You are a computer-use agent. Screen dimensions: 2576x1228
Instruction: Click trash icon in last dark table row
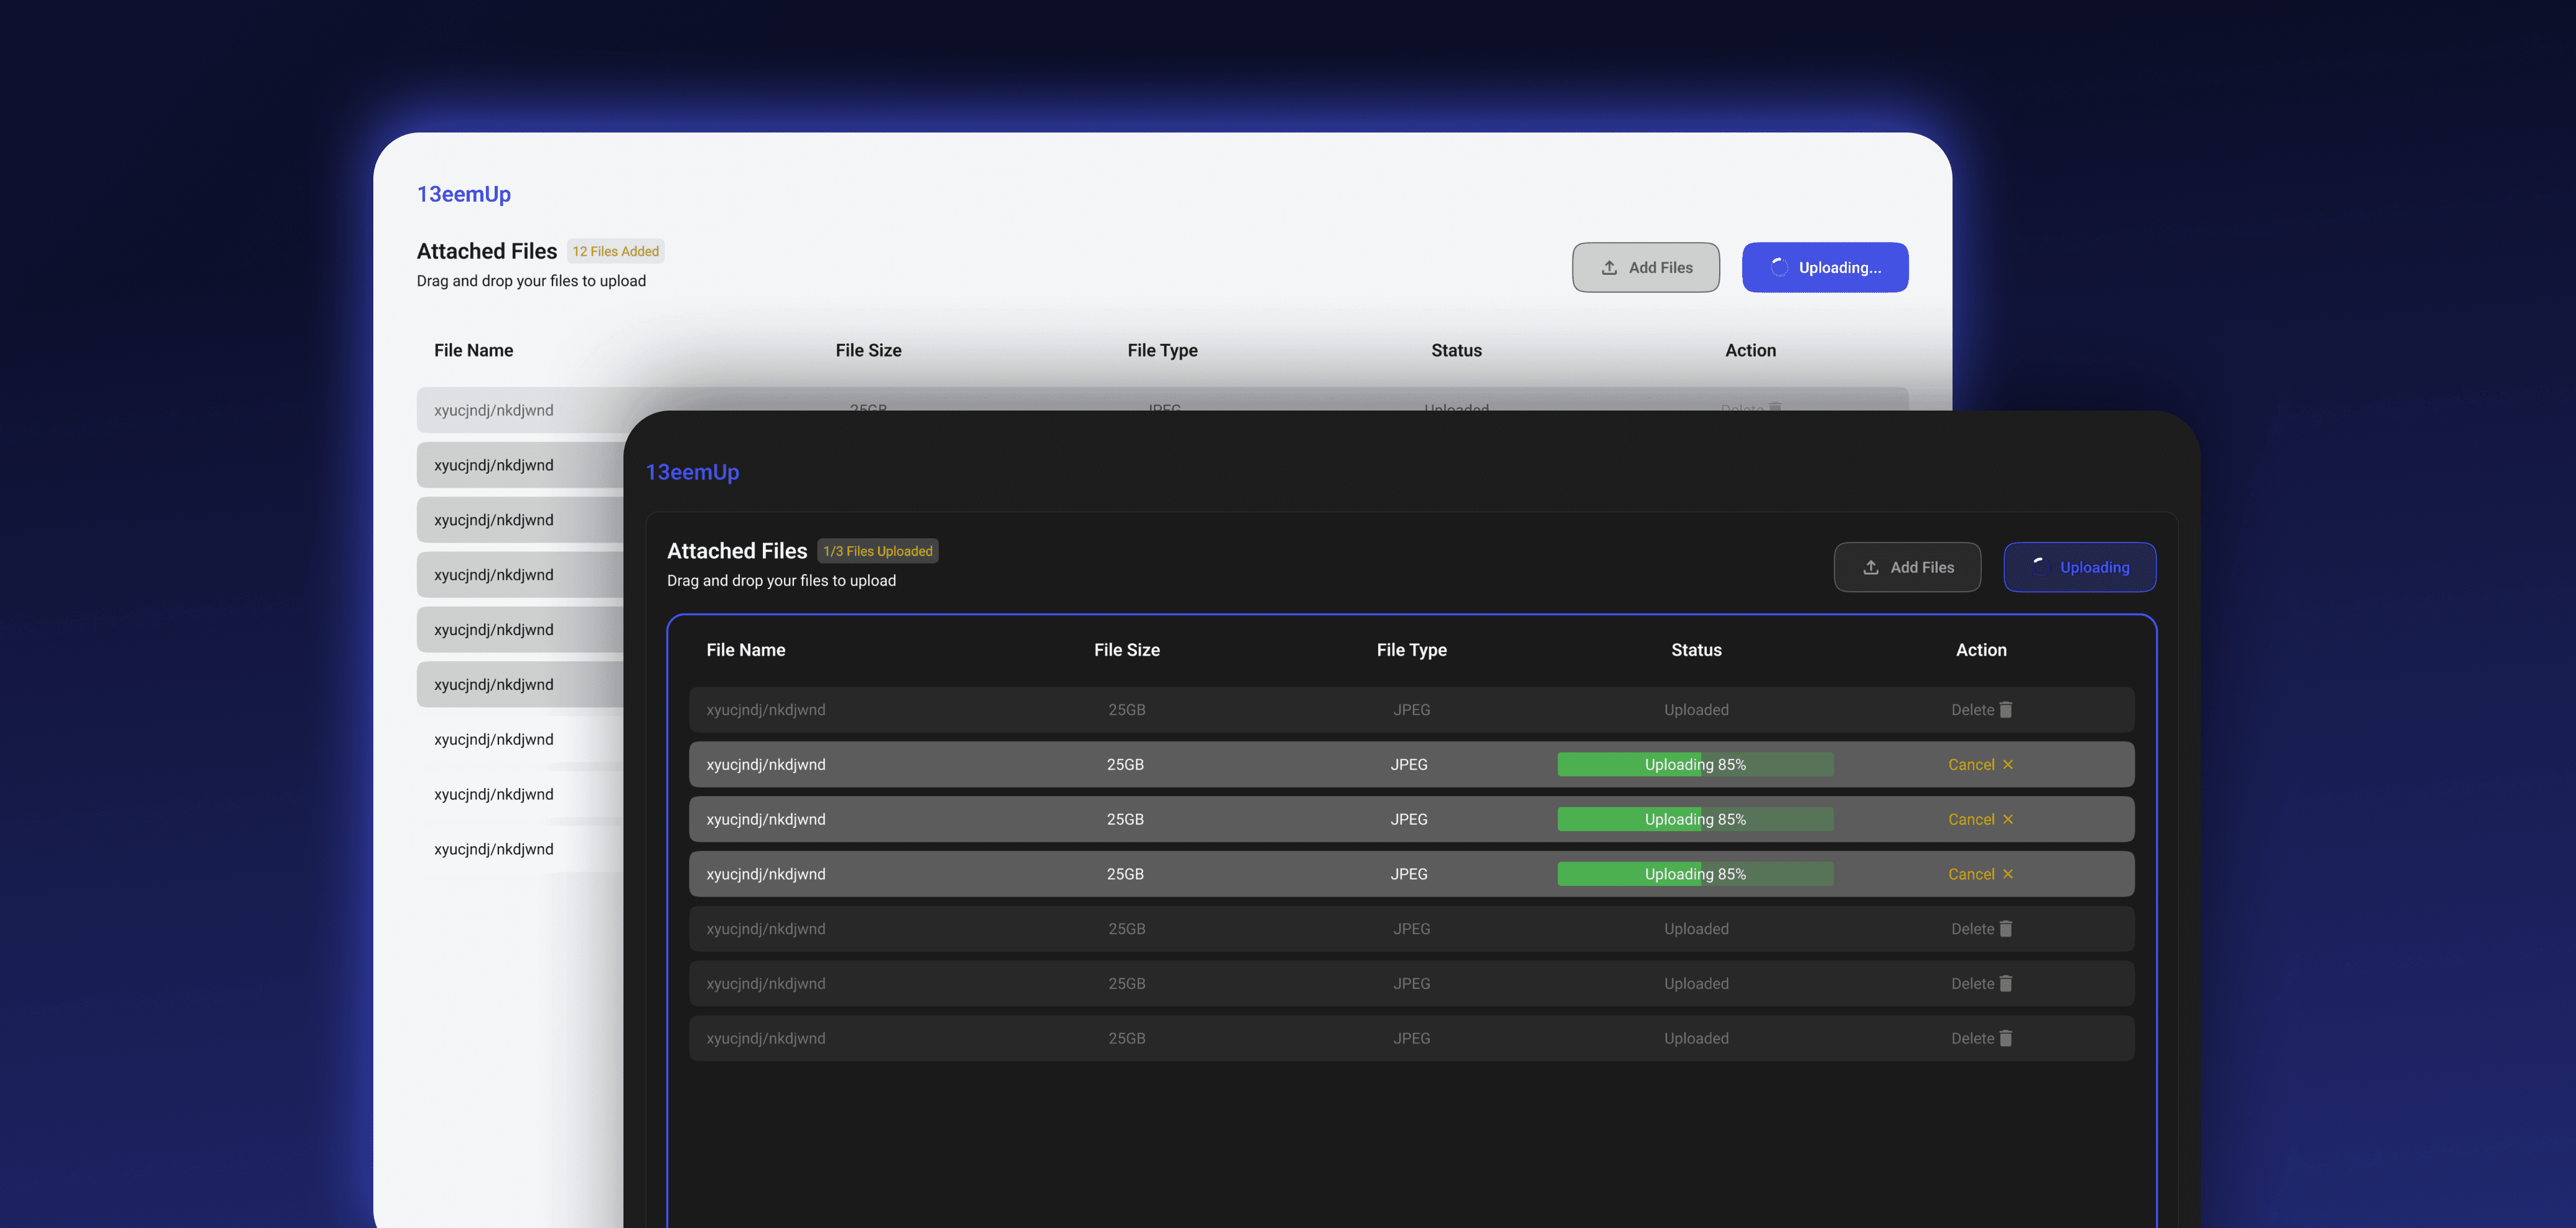pyautogui.click(x=2005, y=1038)
